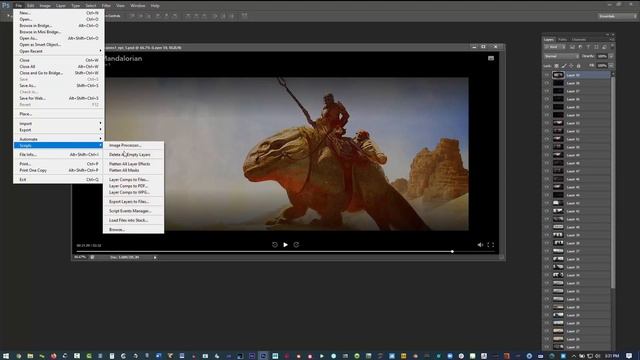Toggle visibility of Layer 53
Image resolution: width=640 pixels, height=360 pixels.
tap(547, 123)
